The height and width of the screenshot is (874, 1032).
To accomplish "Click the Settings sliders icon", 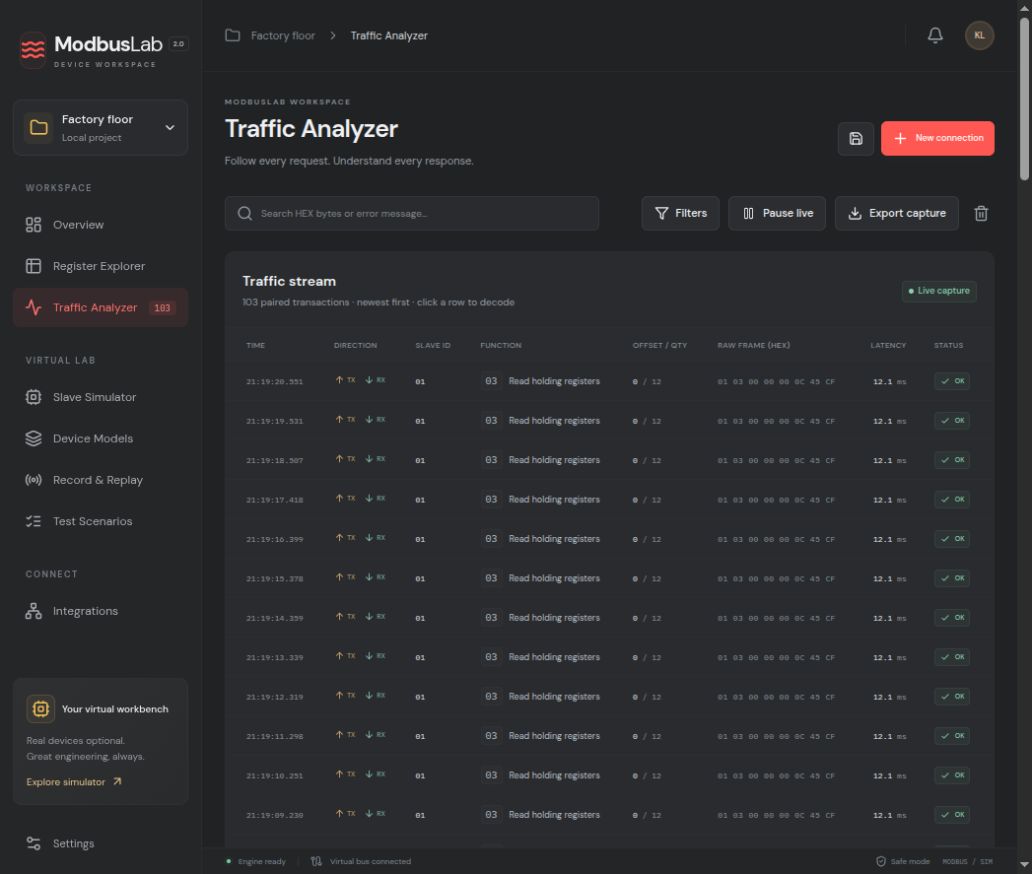I will click(34, 843).
